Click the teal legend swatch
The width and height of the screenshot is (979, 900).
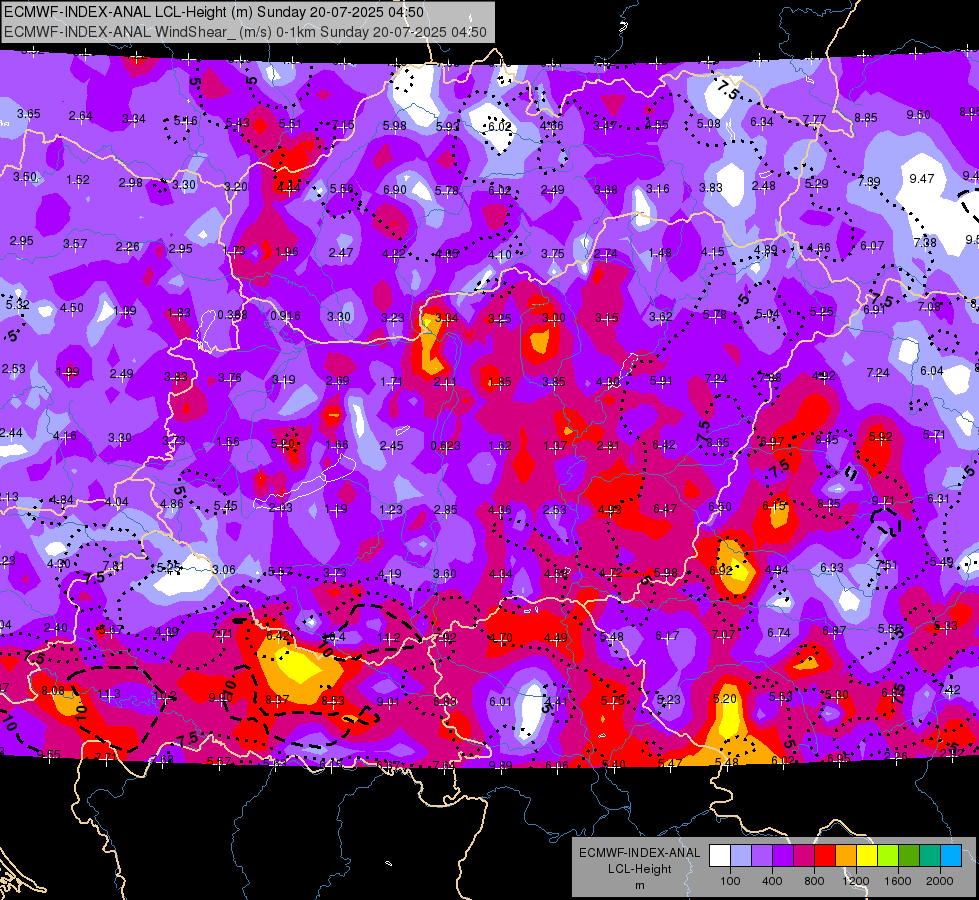930,855
